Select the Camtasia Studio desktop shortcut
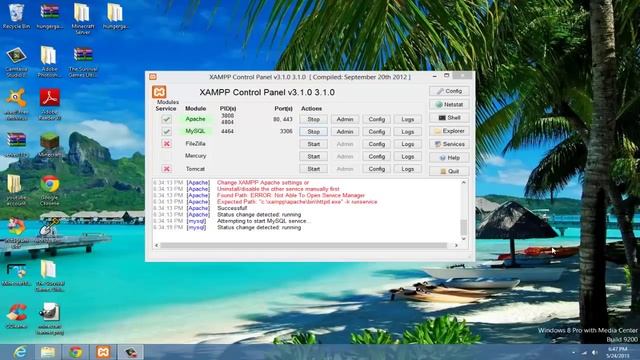Image resolution: width=640 pixels, height=360 pixels. coord(16,62)
